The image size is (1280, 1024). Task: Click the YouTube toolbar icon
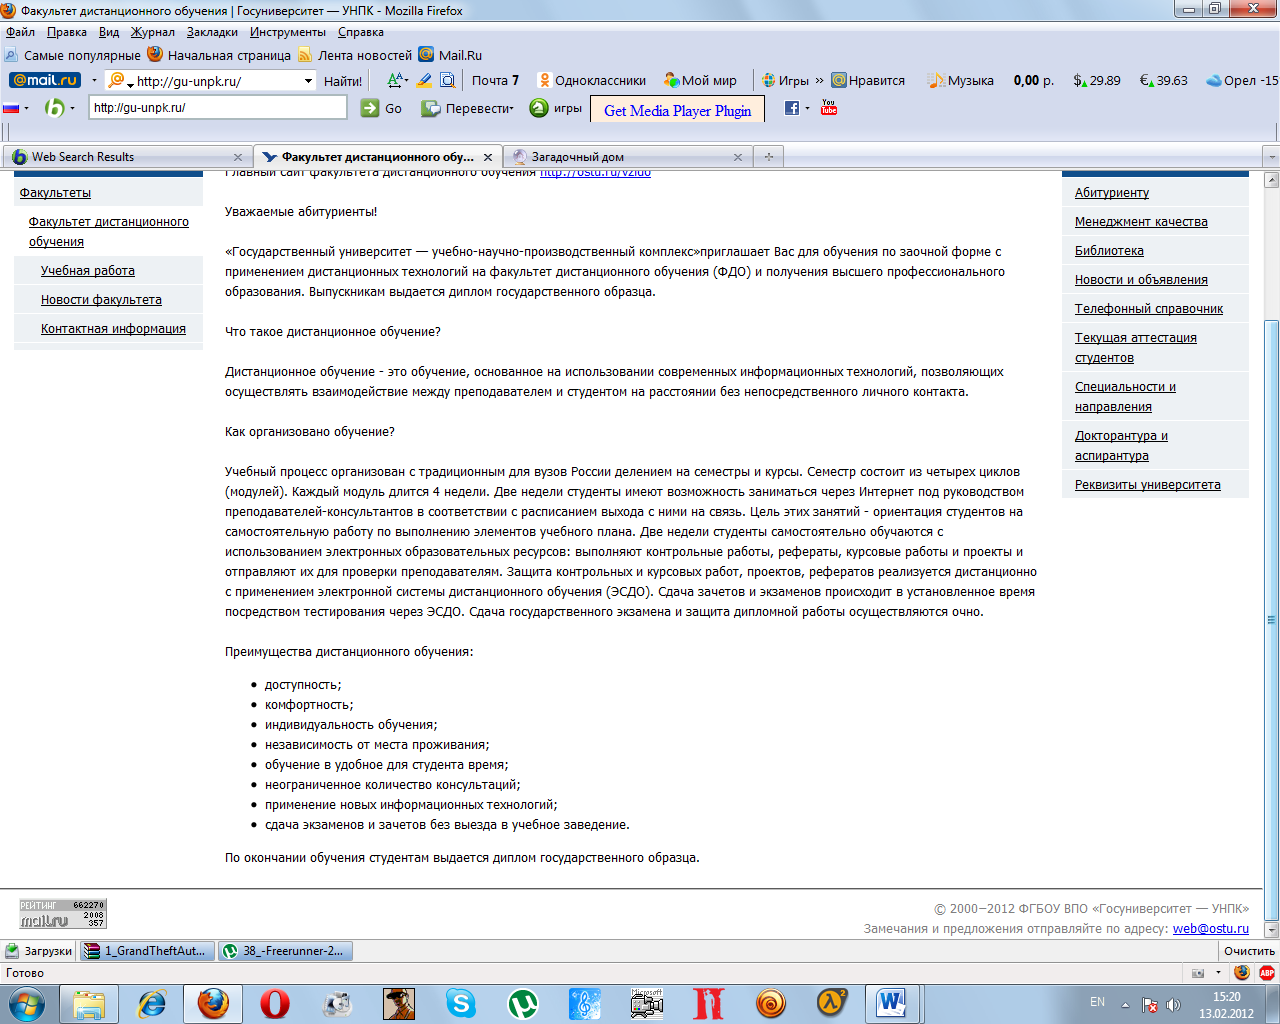tap(829, 107)
